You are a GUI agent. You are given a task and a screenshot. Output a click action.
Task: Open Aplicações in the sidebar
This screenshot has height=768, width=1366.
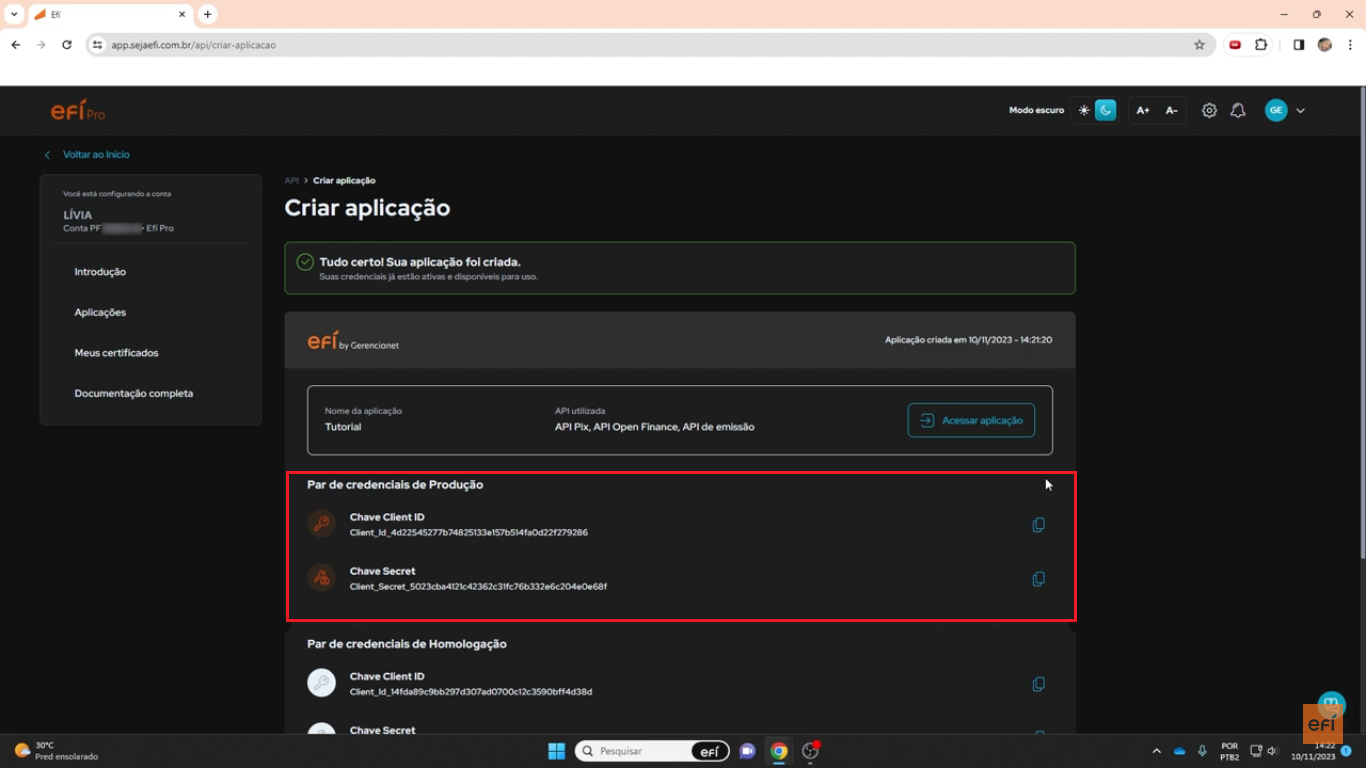coord(100,313)
